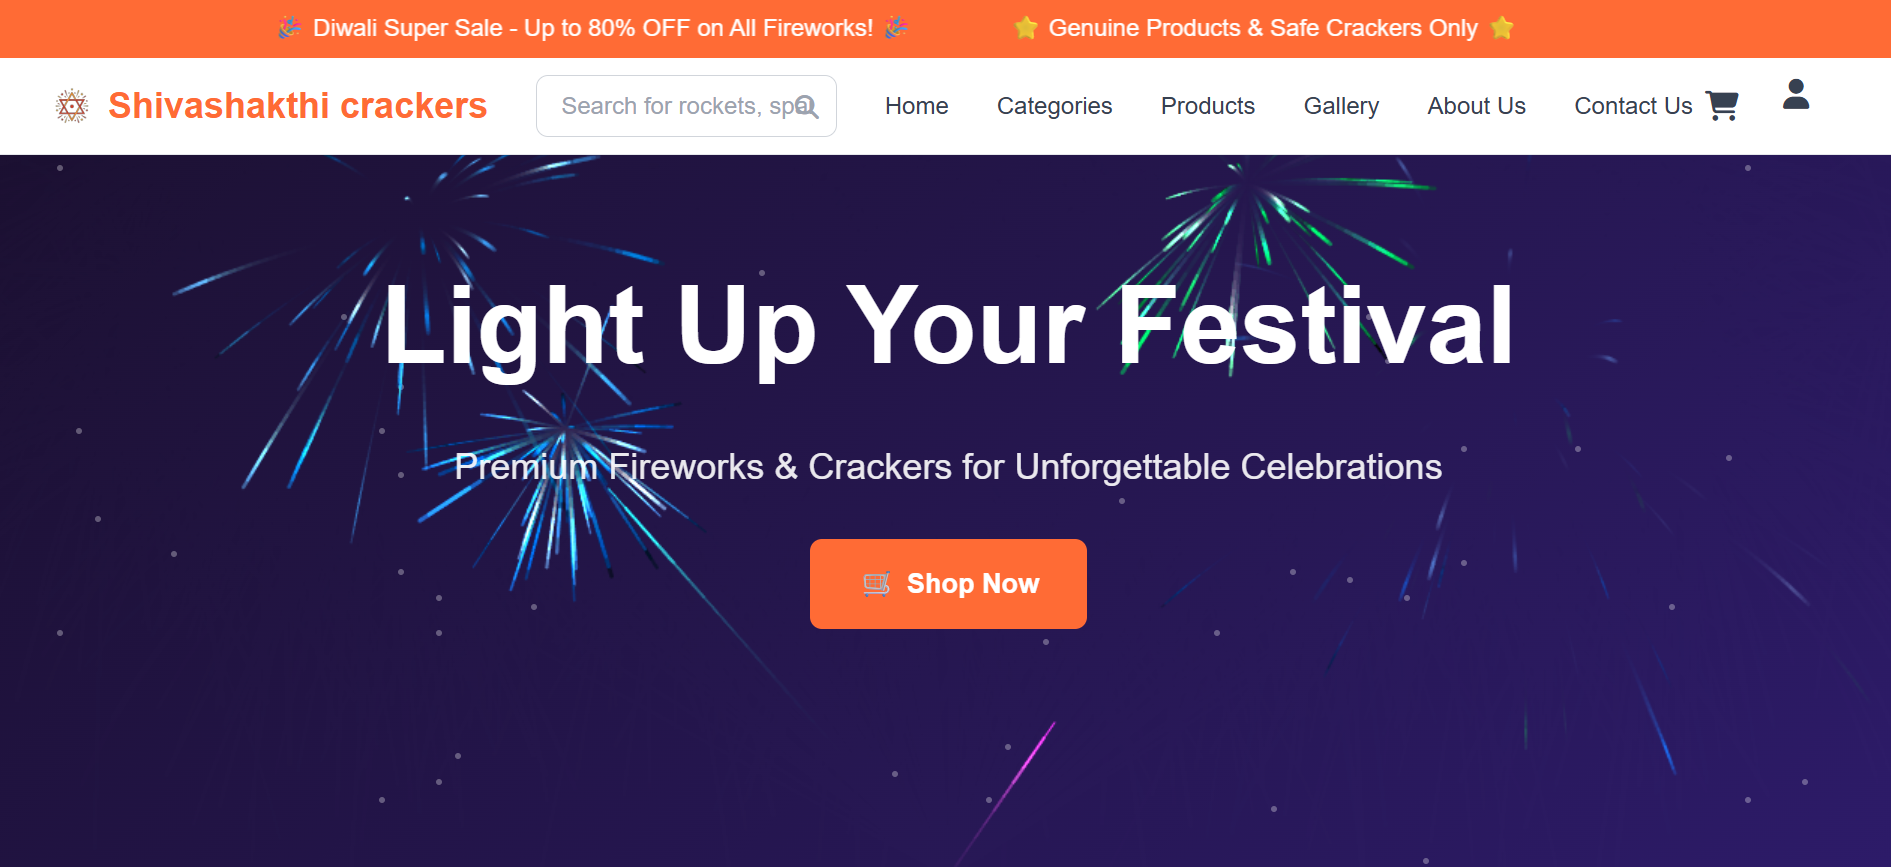Click party popper icon after All Fireworks text
Image resolution: width=1891 pixels, height=867 pixels.
[896, 28]
